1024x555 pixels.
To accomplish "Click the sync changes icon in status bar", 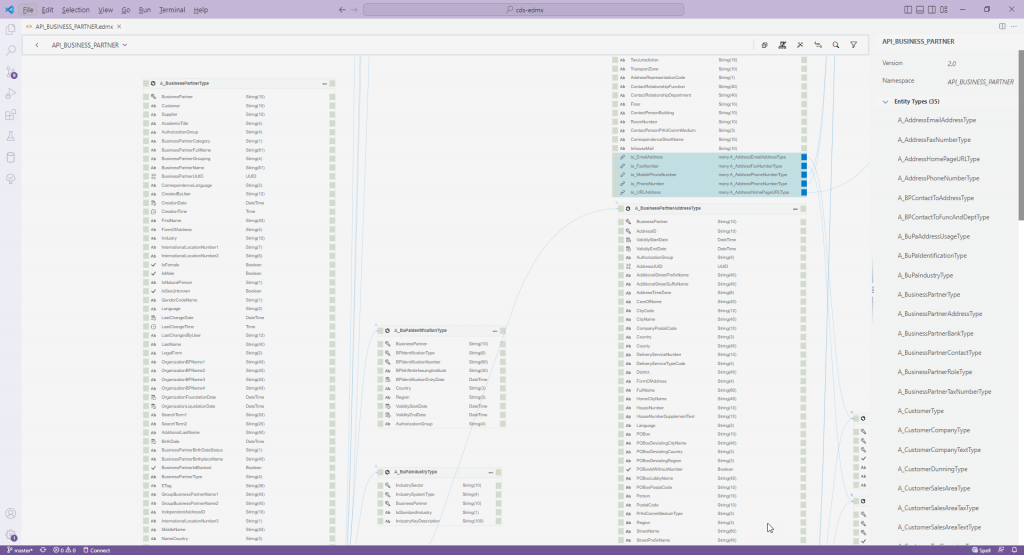I will click(x=43, y=550).
